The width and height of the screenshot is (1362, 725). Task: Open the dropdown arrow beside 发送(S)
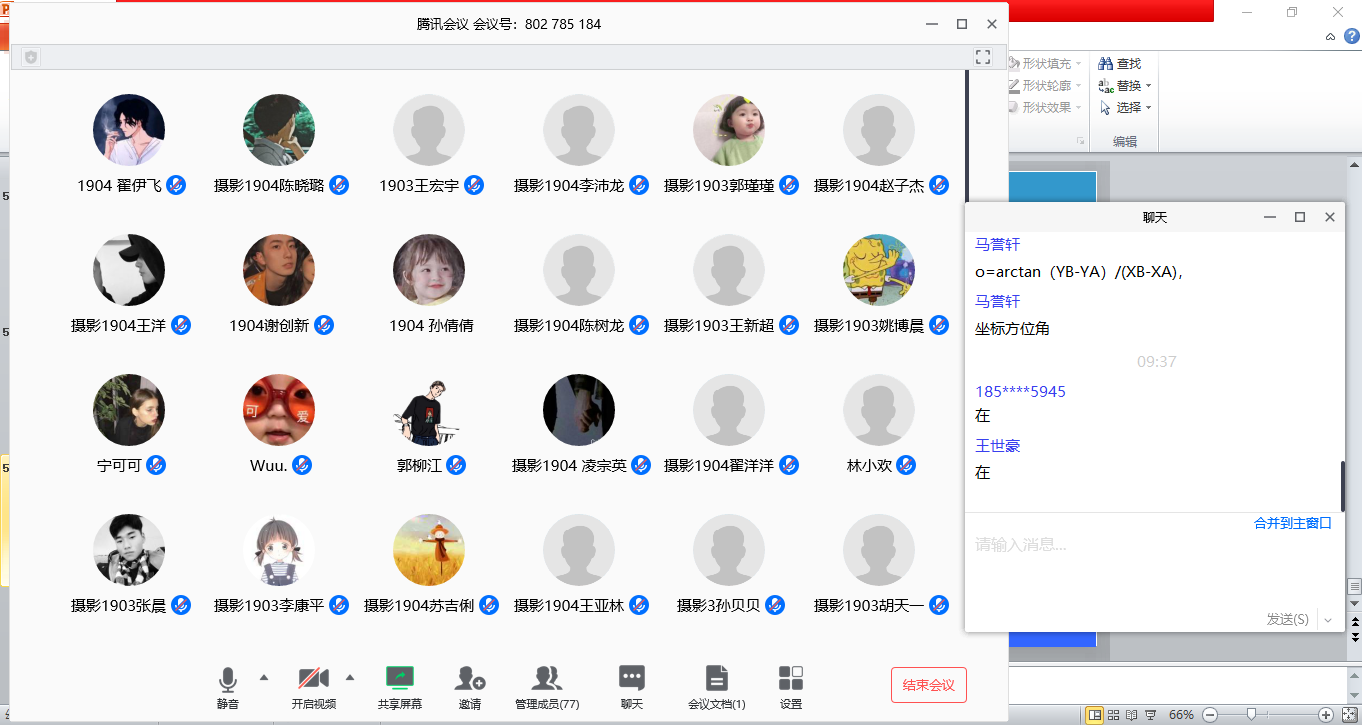coord(1328,620)
